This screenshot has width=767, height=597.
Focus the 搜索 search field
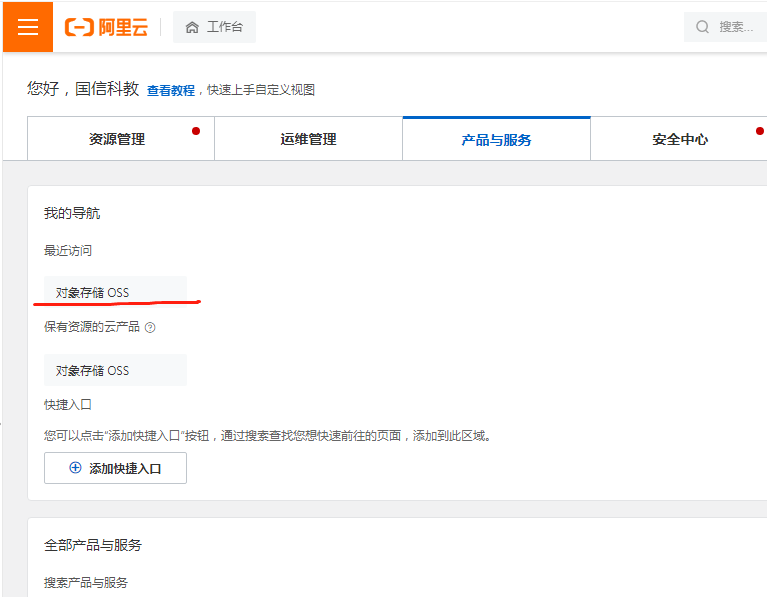[725, 26]
